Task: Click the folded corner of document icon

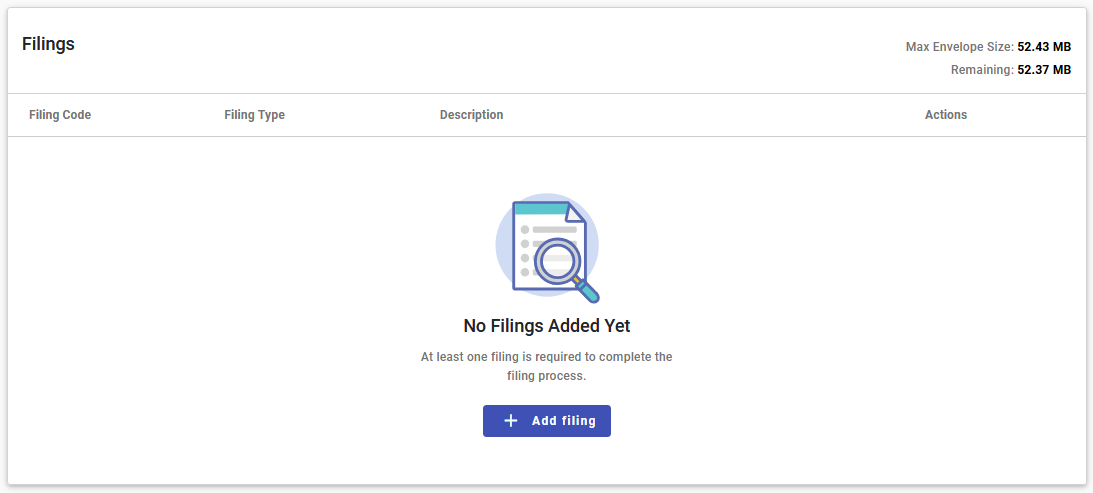Action: 575,213
